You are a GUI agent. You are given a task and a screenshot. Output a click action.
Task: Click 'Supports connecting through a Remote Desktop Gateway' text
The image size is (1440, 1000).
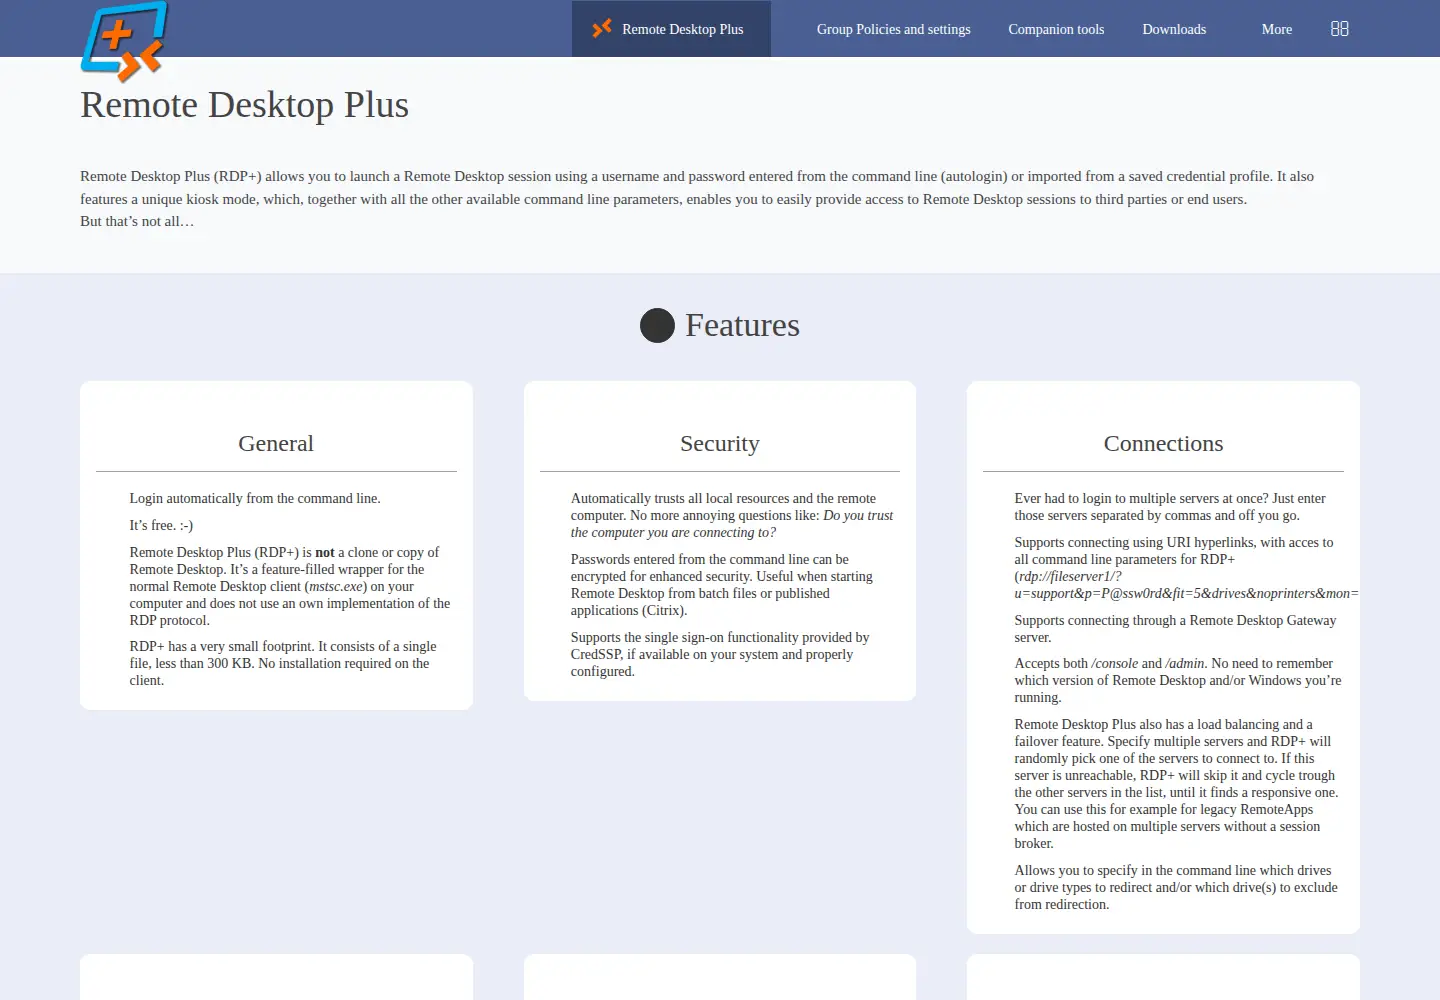1175,628
